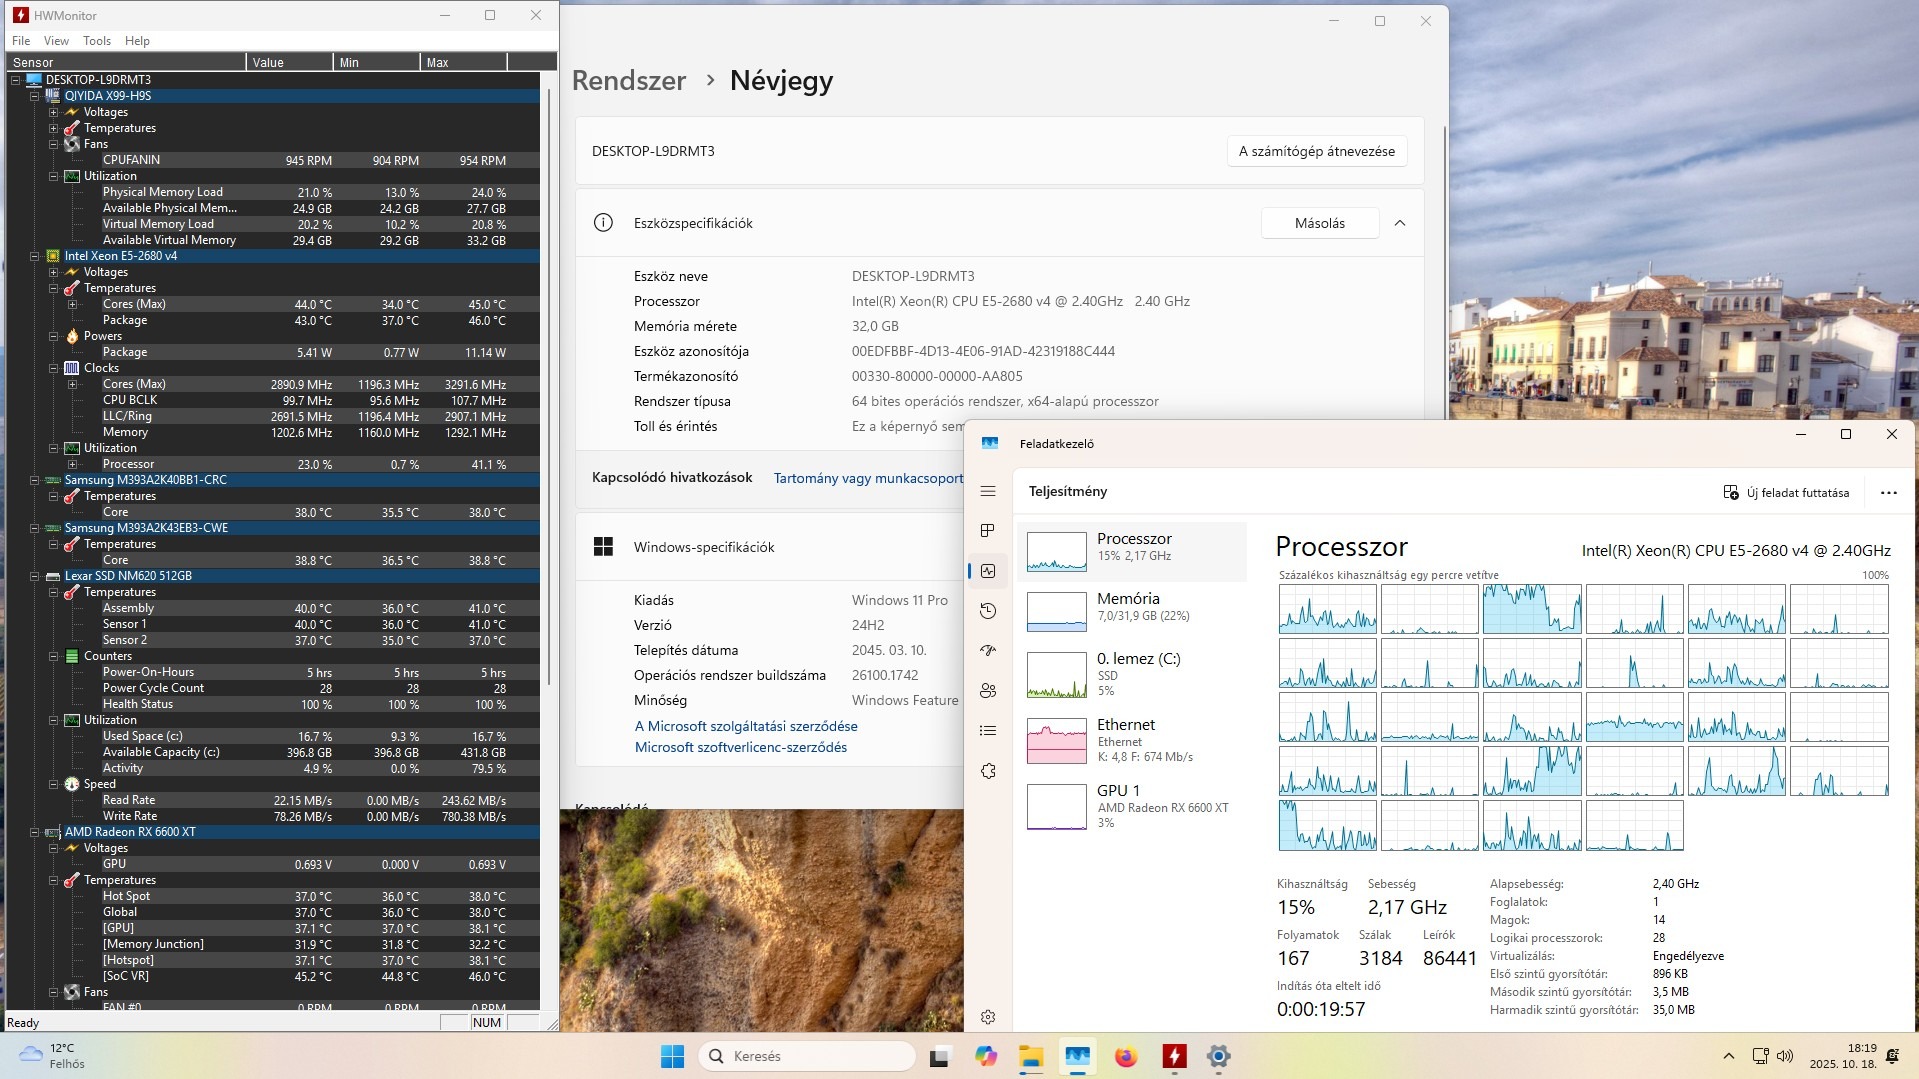Click Új feladat futtatása in Task Manager

1786,492
